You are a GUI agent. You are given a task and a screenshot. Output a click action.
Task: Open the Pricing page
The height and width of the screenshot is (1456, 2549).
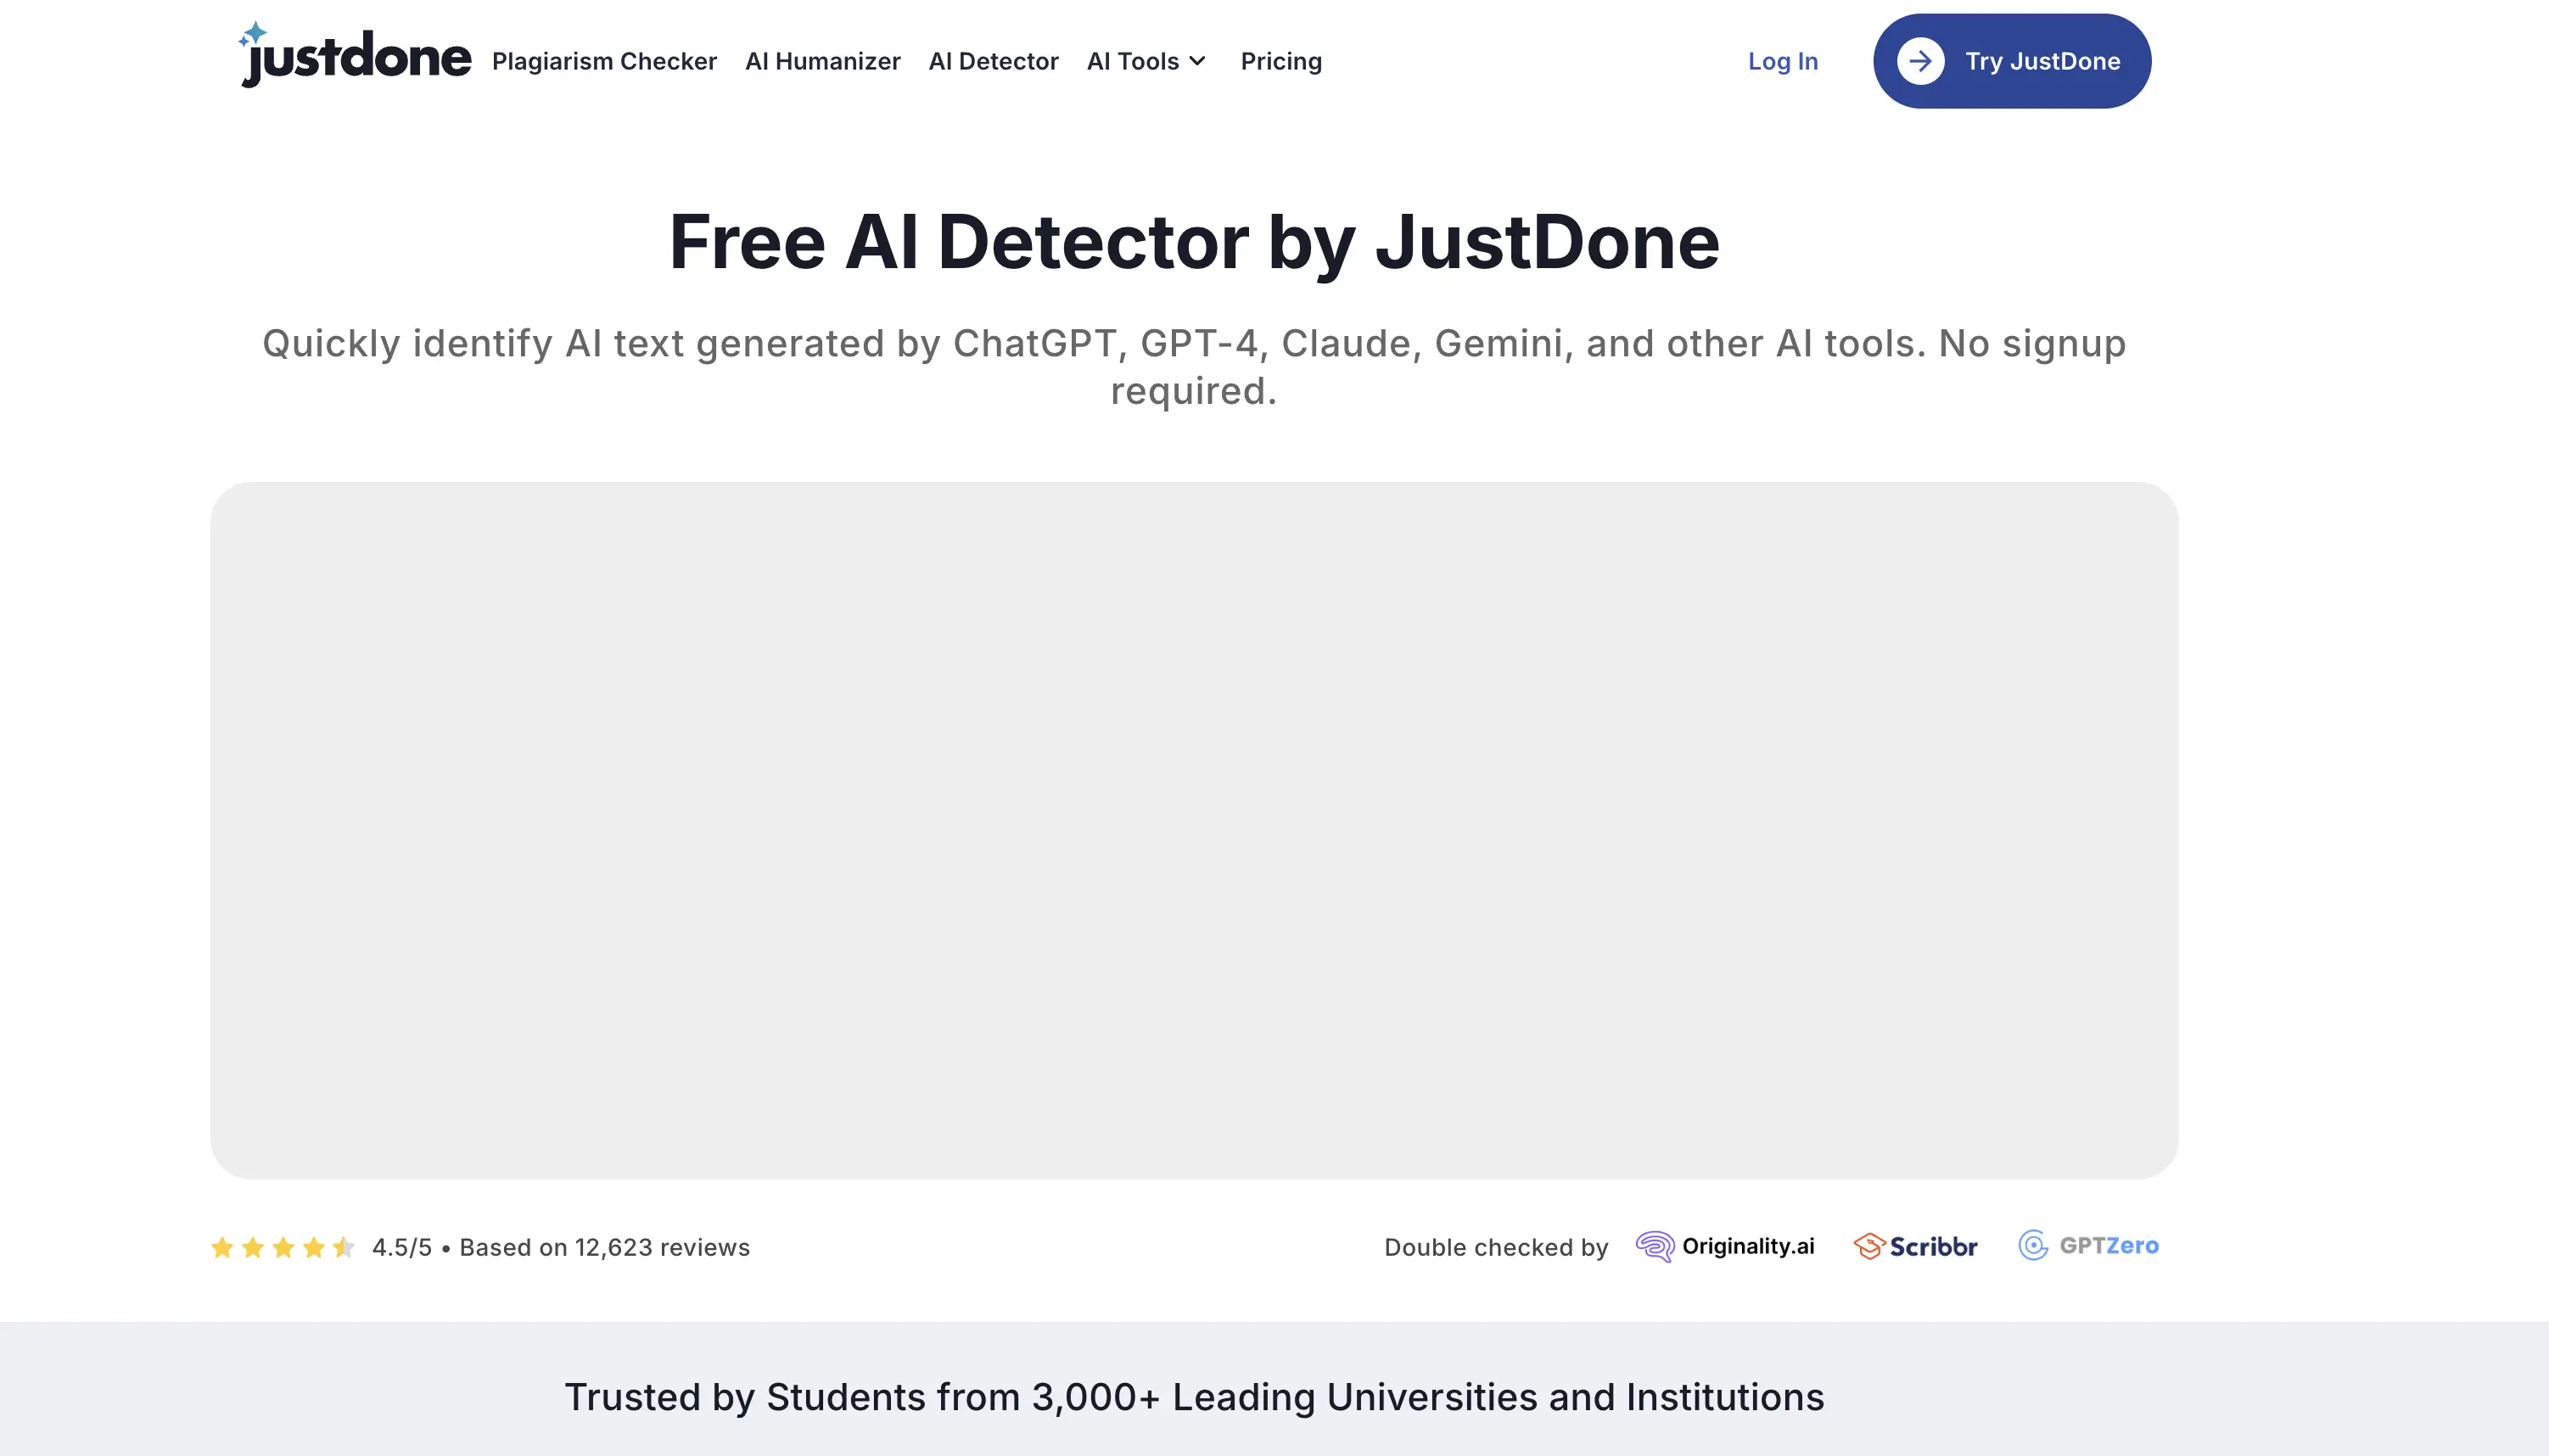1280,61
